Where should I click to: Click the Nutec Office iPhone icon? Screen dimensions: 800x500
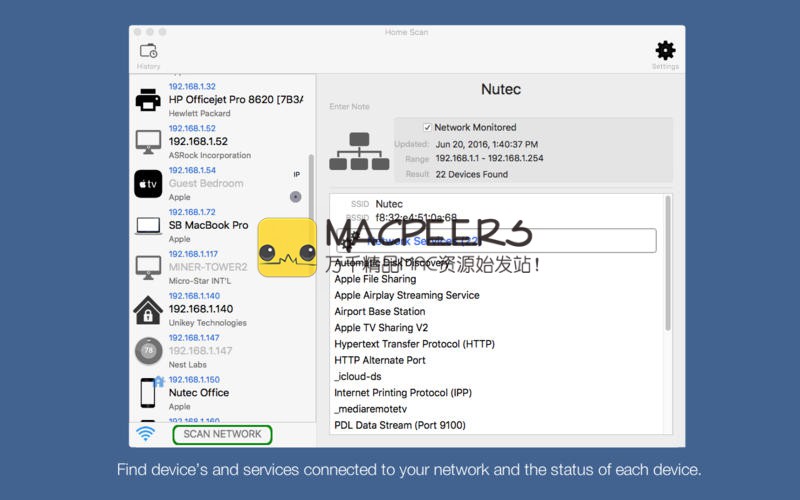click(x=148, y=393)
